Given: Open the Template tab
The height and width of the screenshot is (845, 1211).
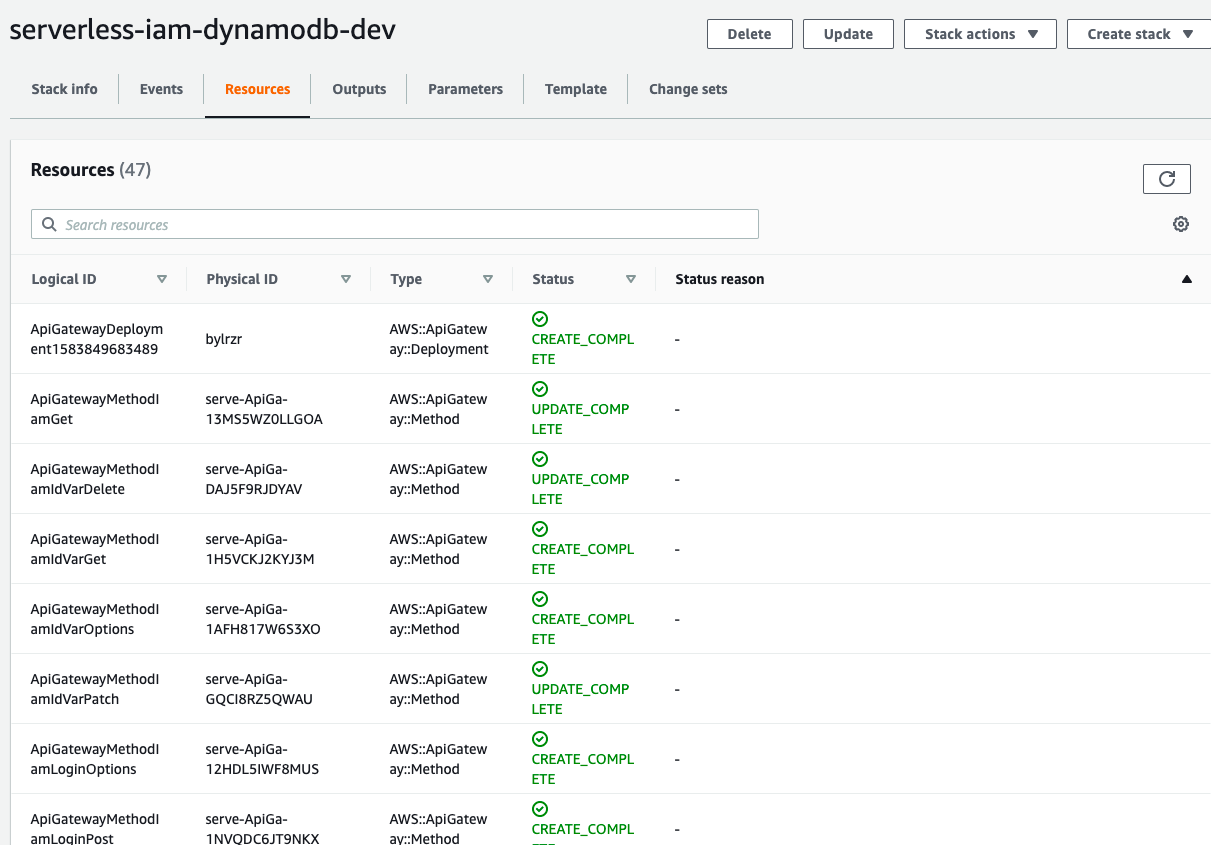Looking at the screenshot, I should pyautogui.click(x=576, y=89).
